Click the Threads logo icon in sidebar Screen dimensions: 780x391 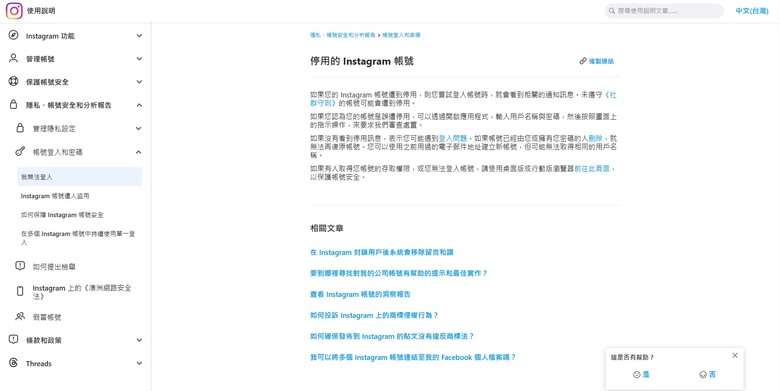pos(13,363)
